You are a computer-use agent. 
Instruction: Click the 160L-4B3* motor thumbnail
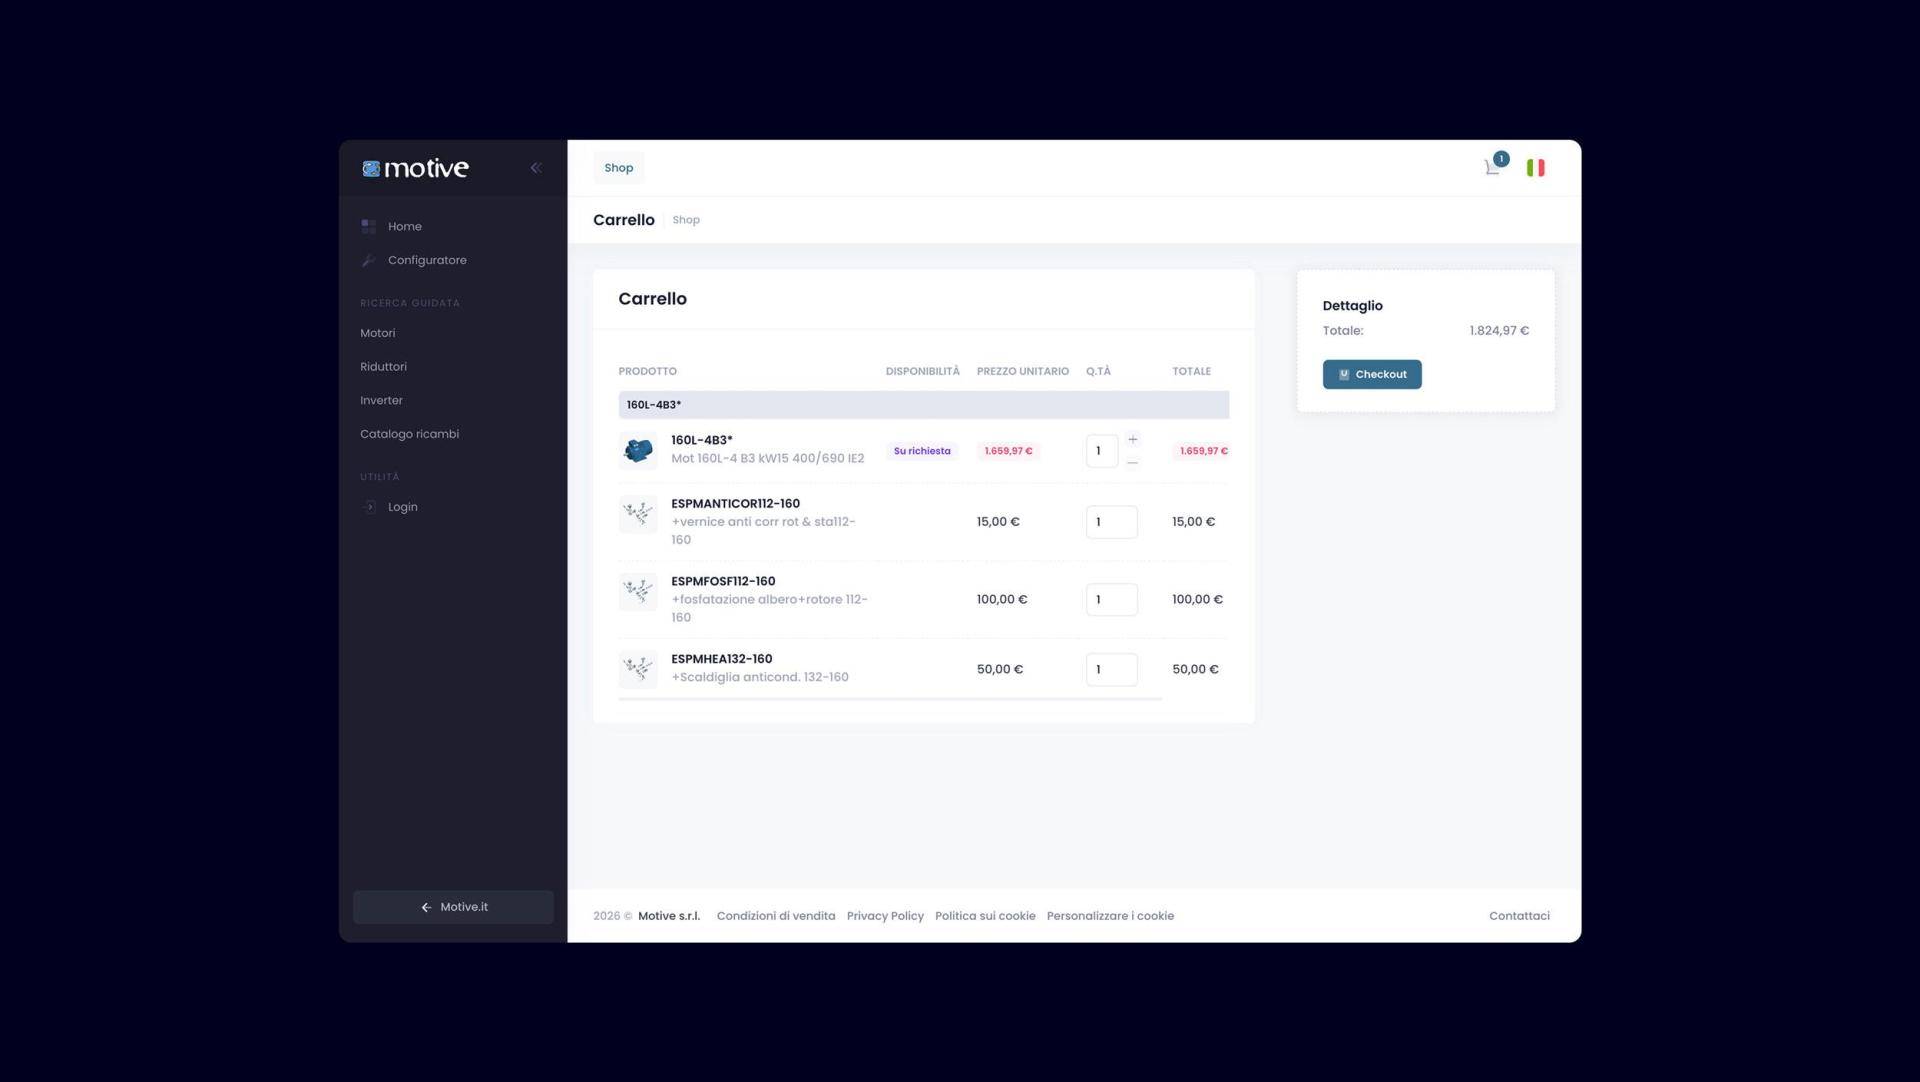click(638, 451)
